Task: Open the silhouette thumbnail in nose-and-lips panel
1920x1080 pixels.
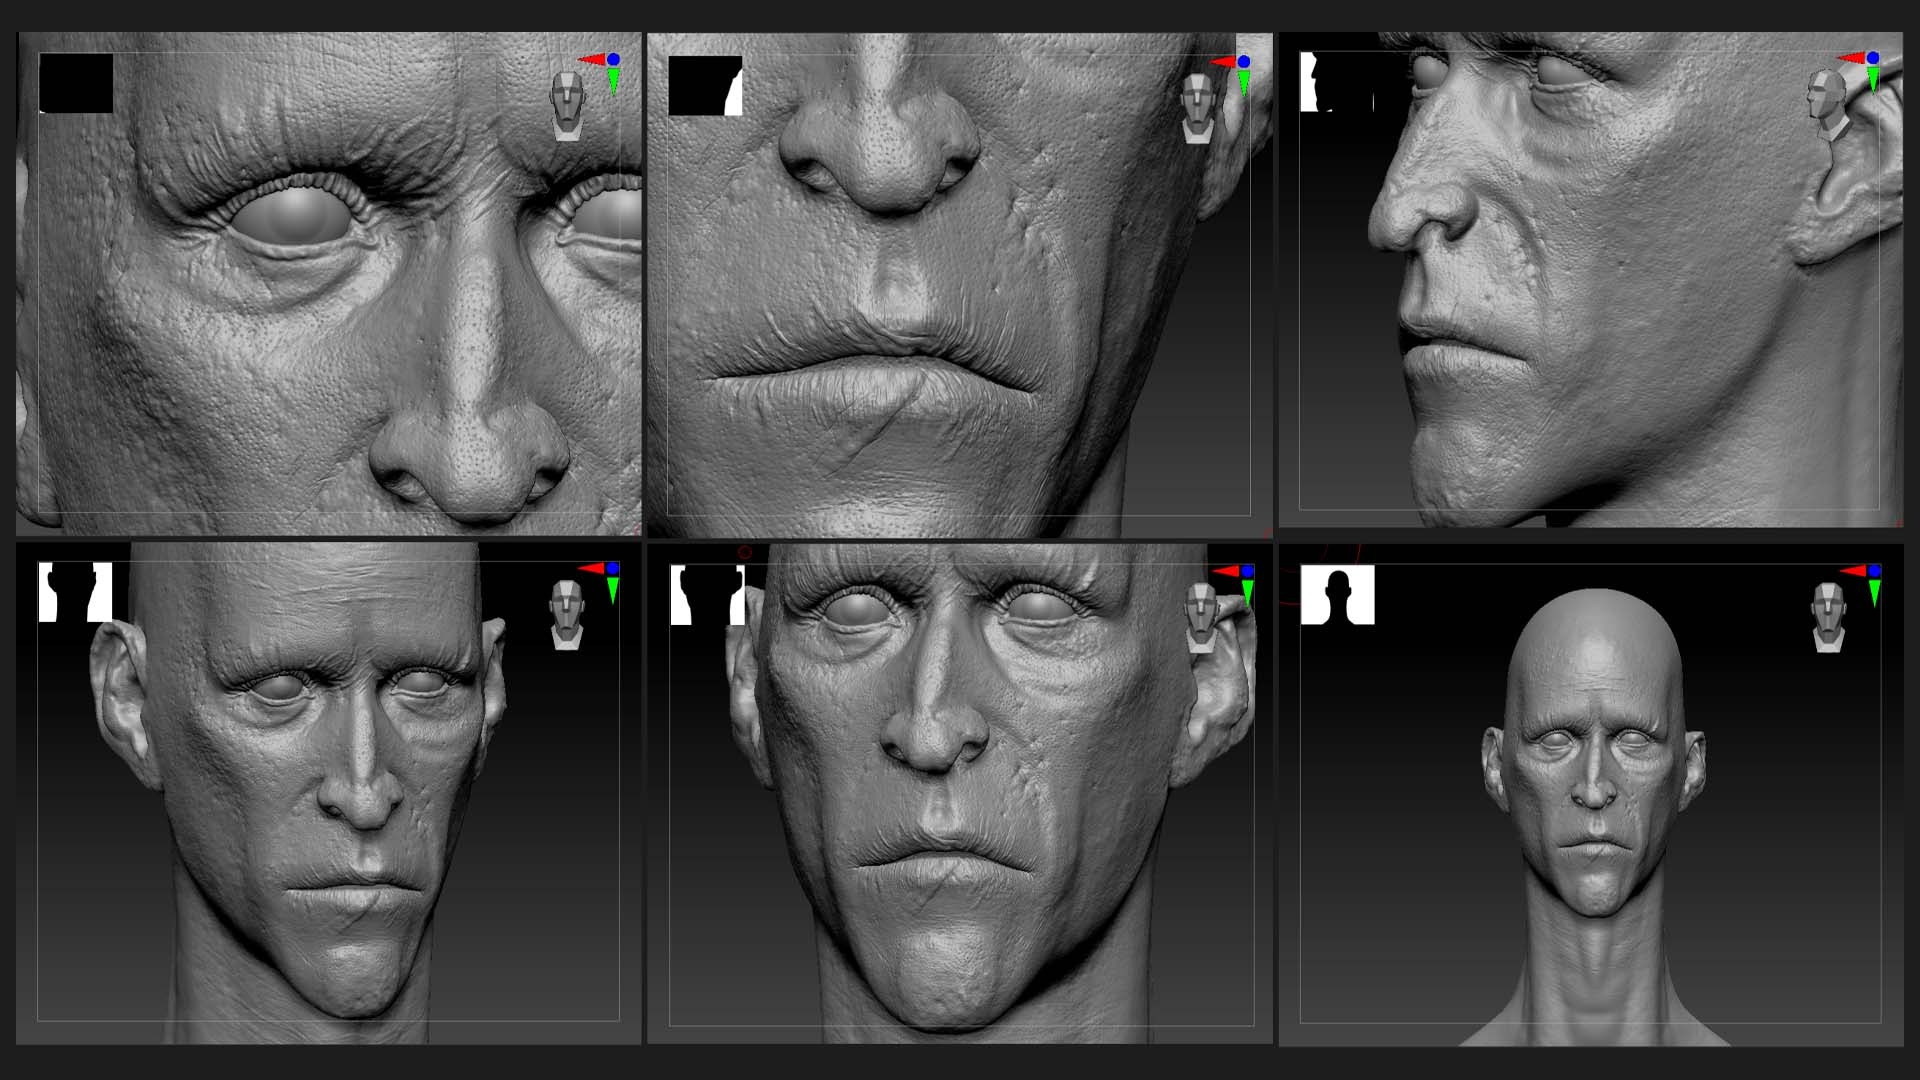Action: pos(705,86)
